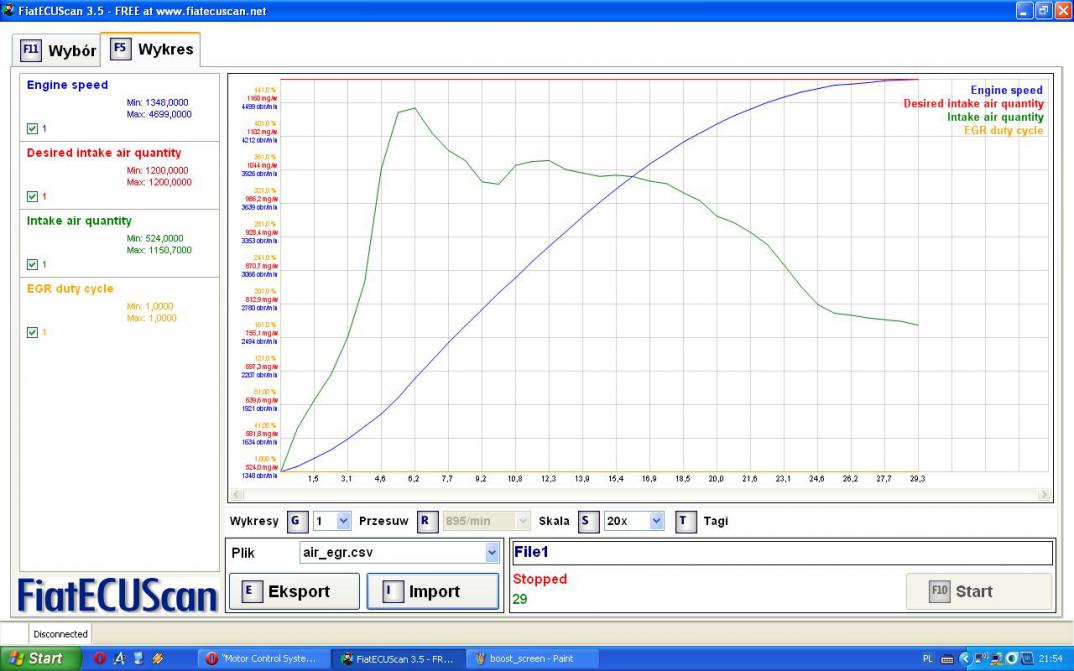Click the Eksport button

[x=294, y=591]
